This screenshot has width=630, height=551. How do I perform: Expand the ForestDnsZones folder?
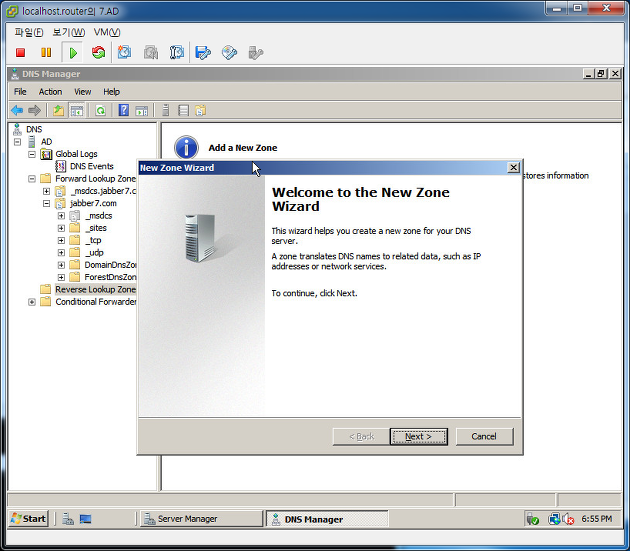coord(61,277)
